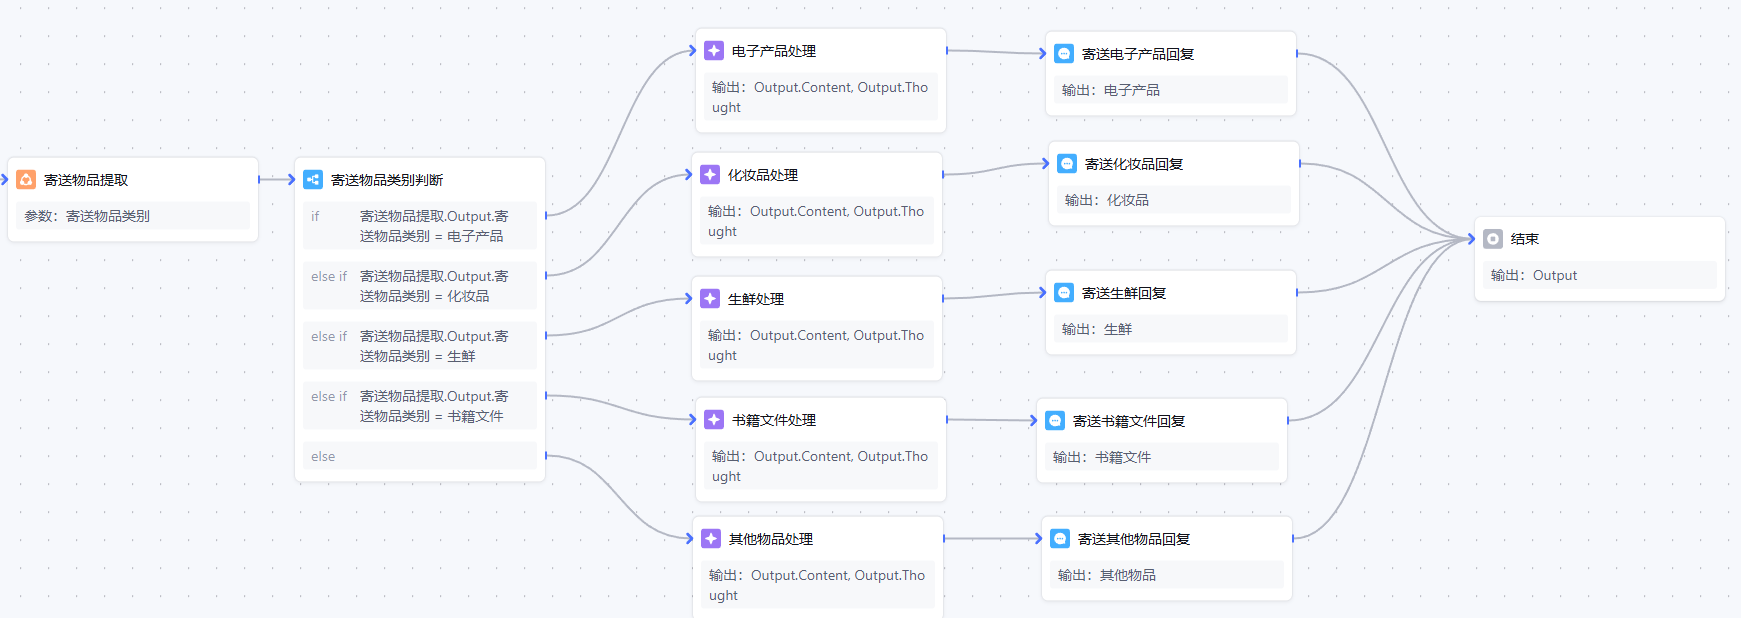
Task: Click the message icon of 寄送化妆品回复
Action: pyautogui.click(x=1067, y=164)
